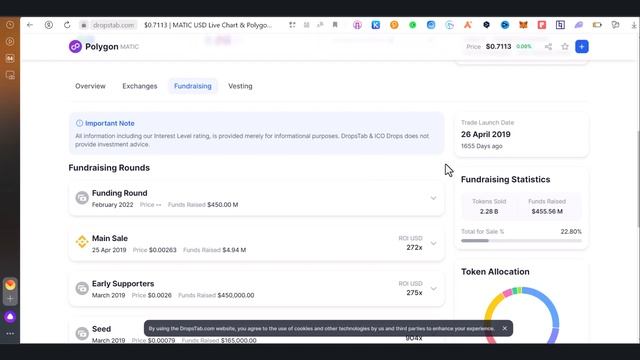Viewport: 640px width, 360px height.
Task: Open the blue K extension icon
Action: 376,25
